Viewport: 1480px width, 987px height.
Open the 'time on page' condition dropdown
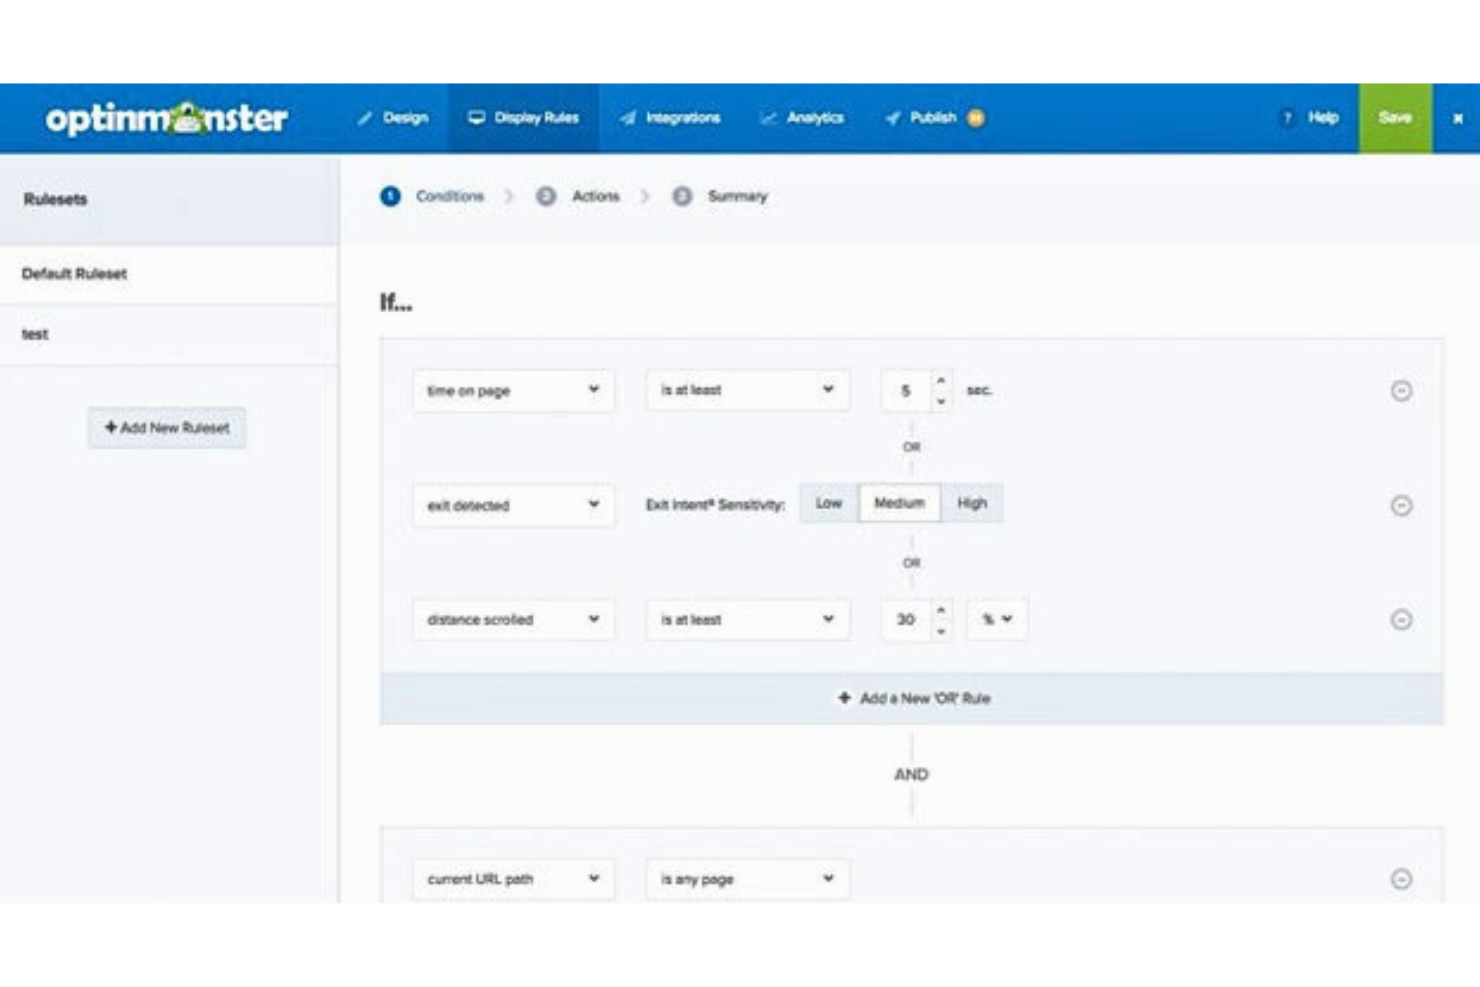click(513, 391)
